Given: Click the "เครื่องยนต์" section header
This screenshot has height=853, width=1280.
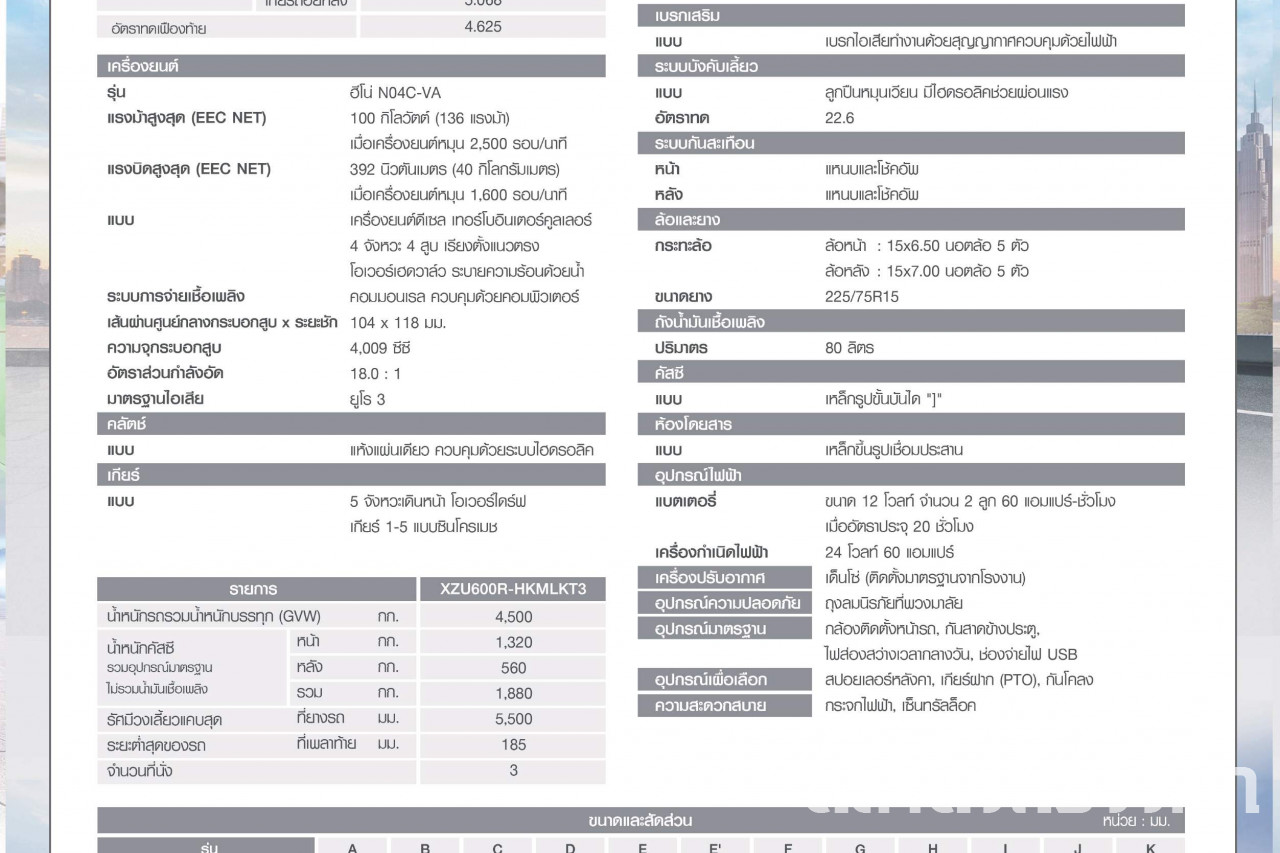Looking at the screenshot, I should (x=351, y=66).
